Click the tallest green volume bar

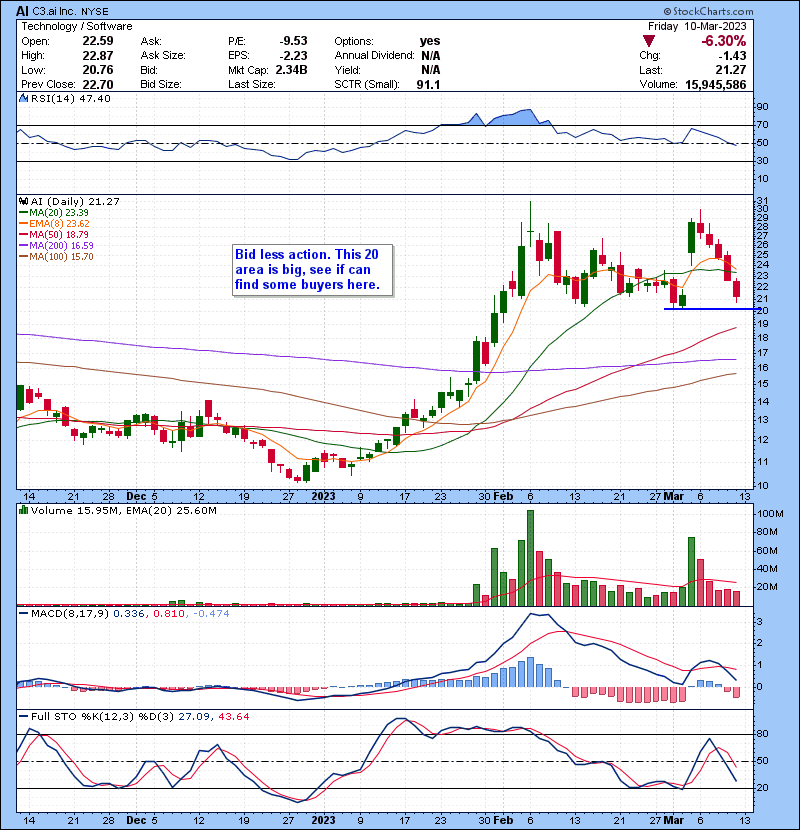click(531, 558)
